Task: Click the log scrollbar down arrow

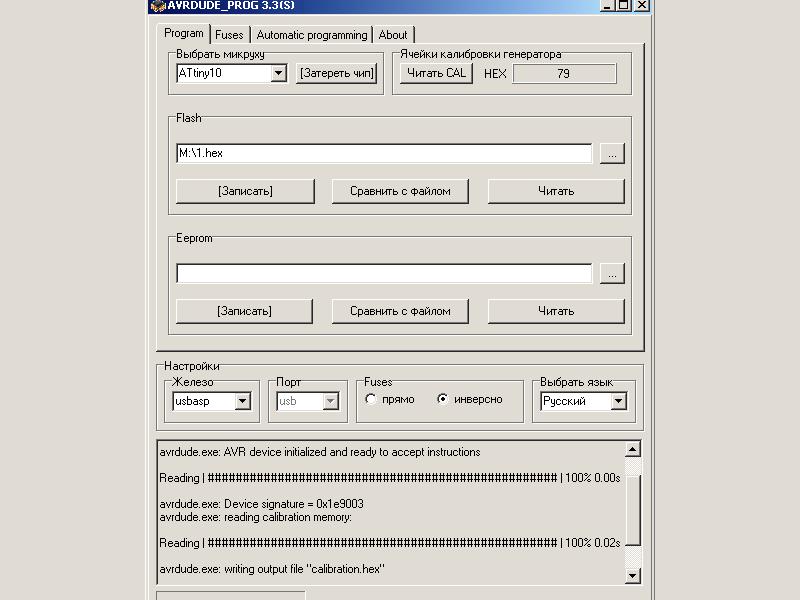Action: [632, 576]
